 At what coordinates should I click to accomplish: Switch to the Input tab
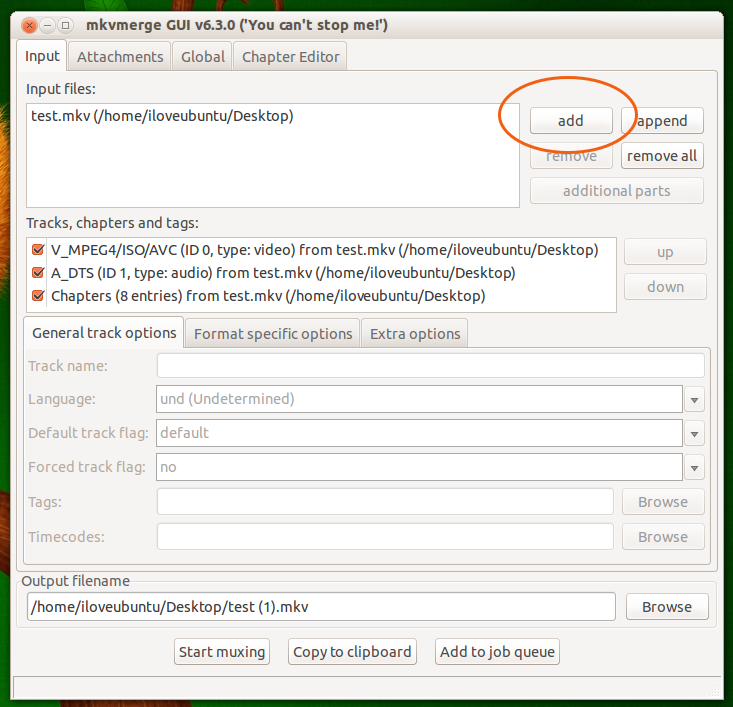pyautogui.click(x=42, y=56)
